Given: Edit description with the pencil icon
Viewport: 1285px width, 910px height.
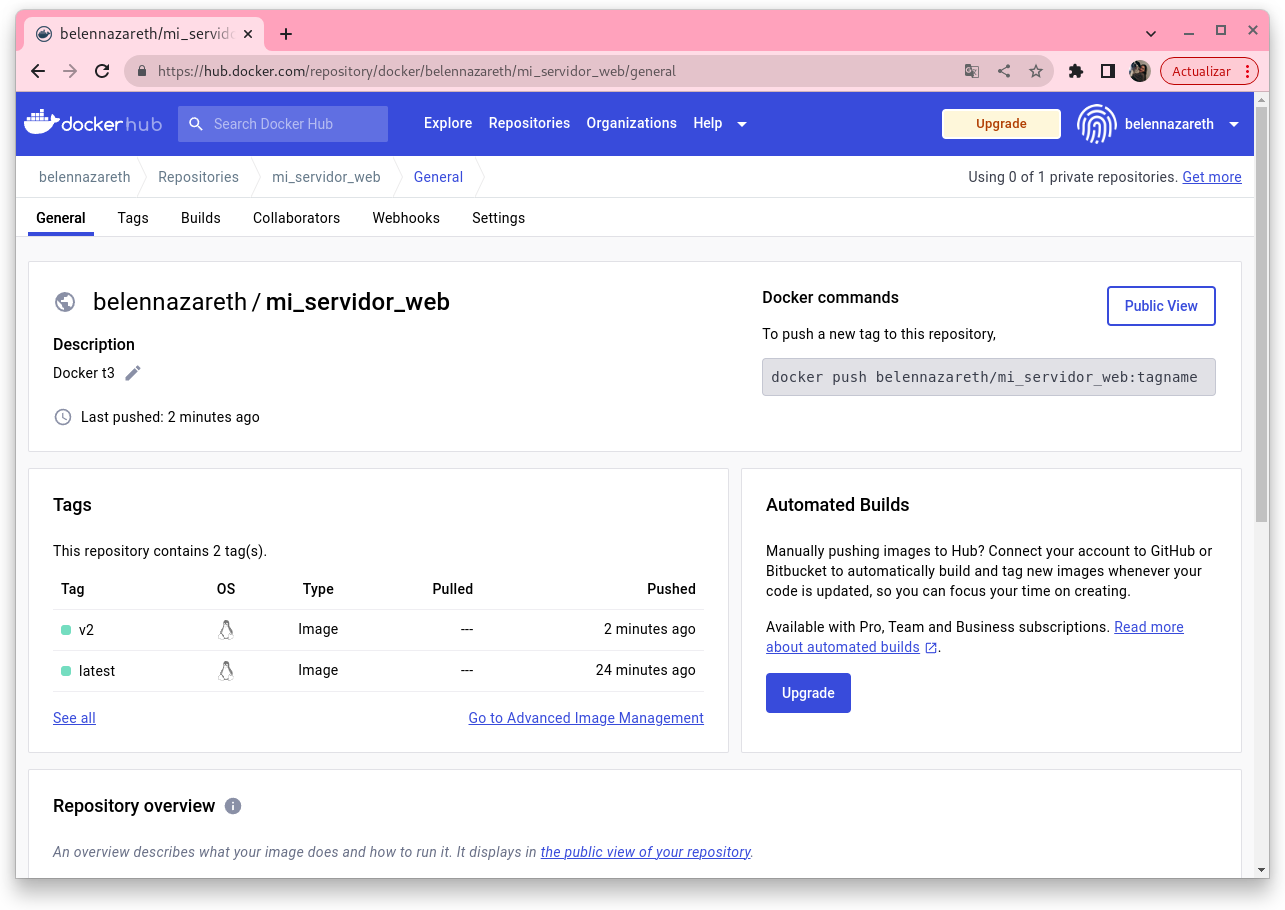Looking at the screenshot, I should (133, 373).
